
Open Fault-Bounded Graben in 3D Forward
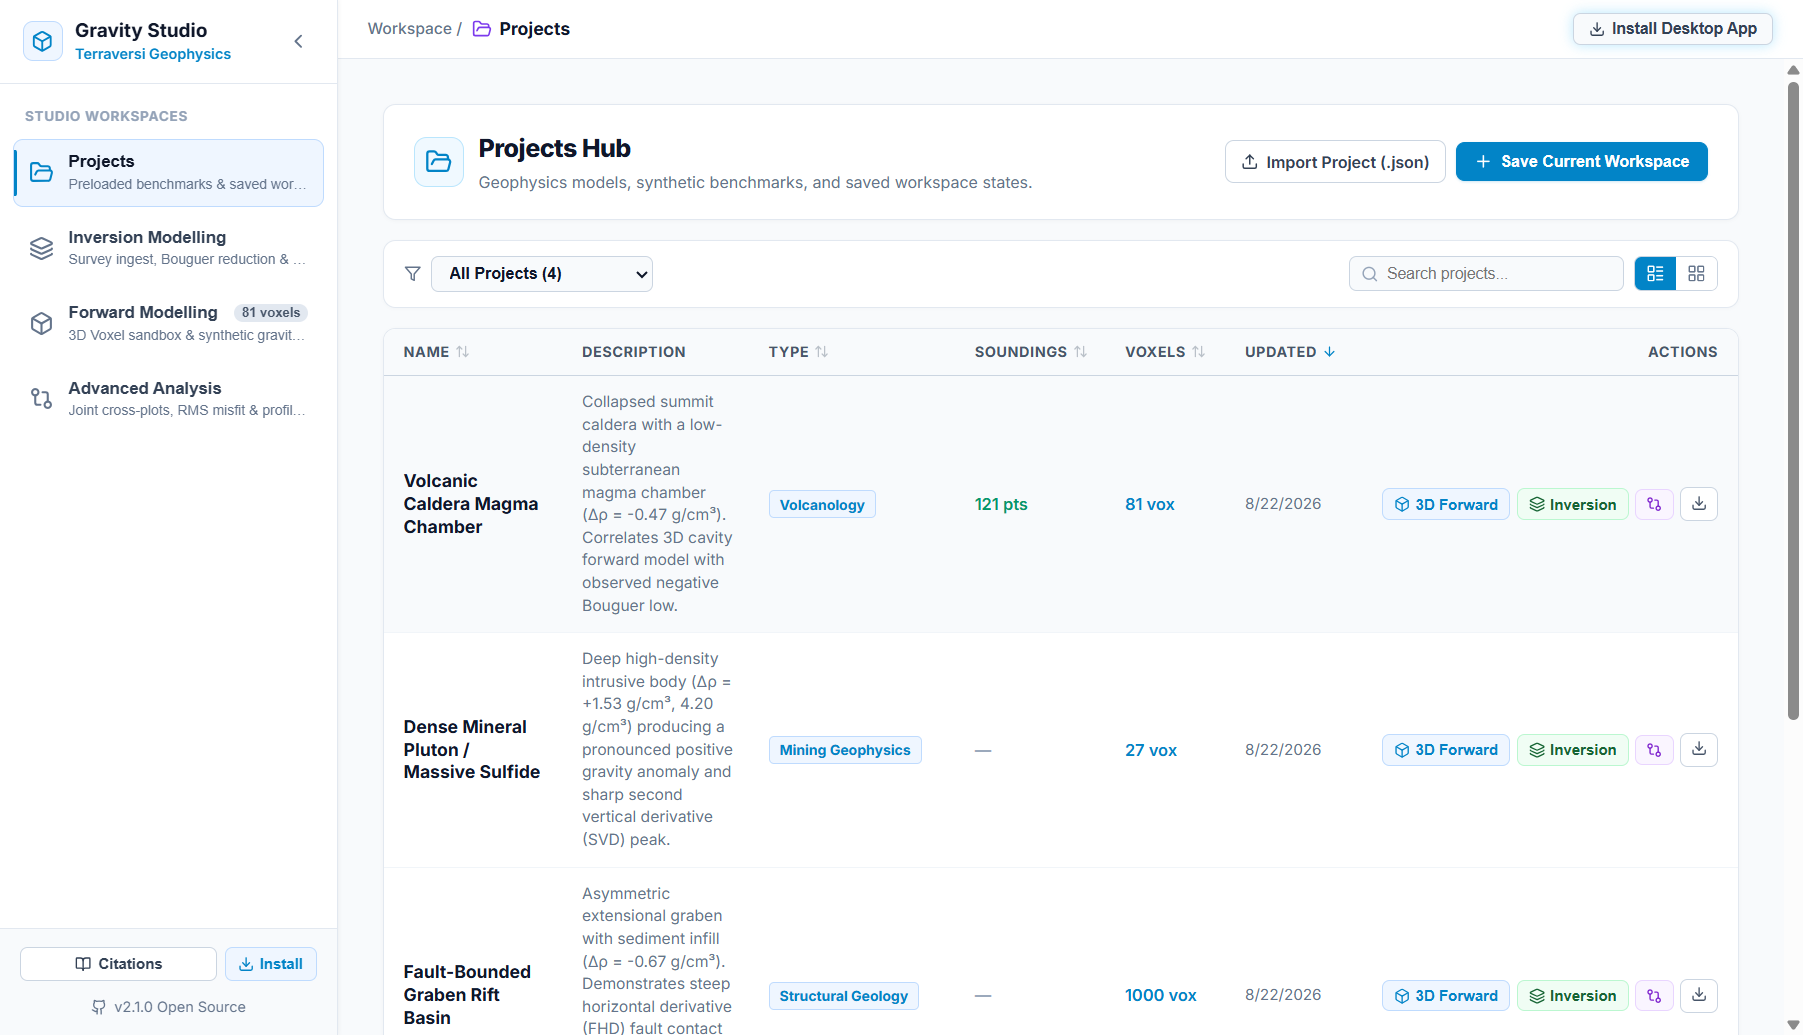[x=1446, y=996]
